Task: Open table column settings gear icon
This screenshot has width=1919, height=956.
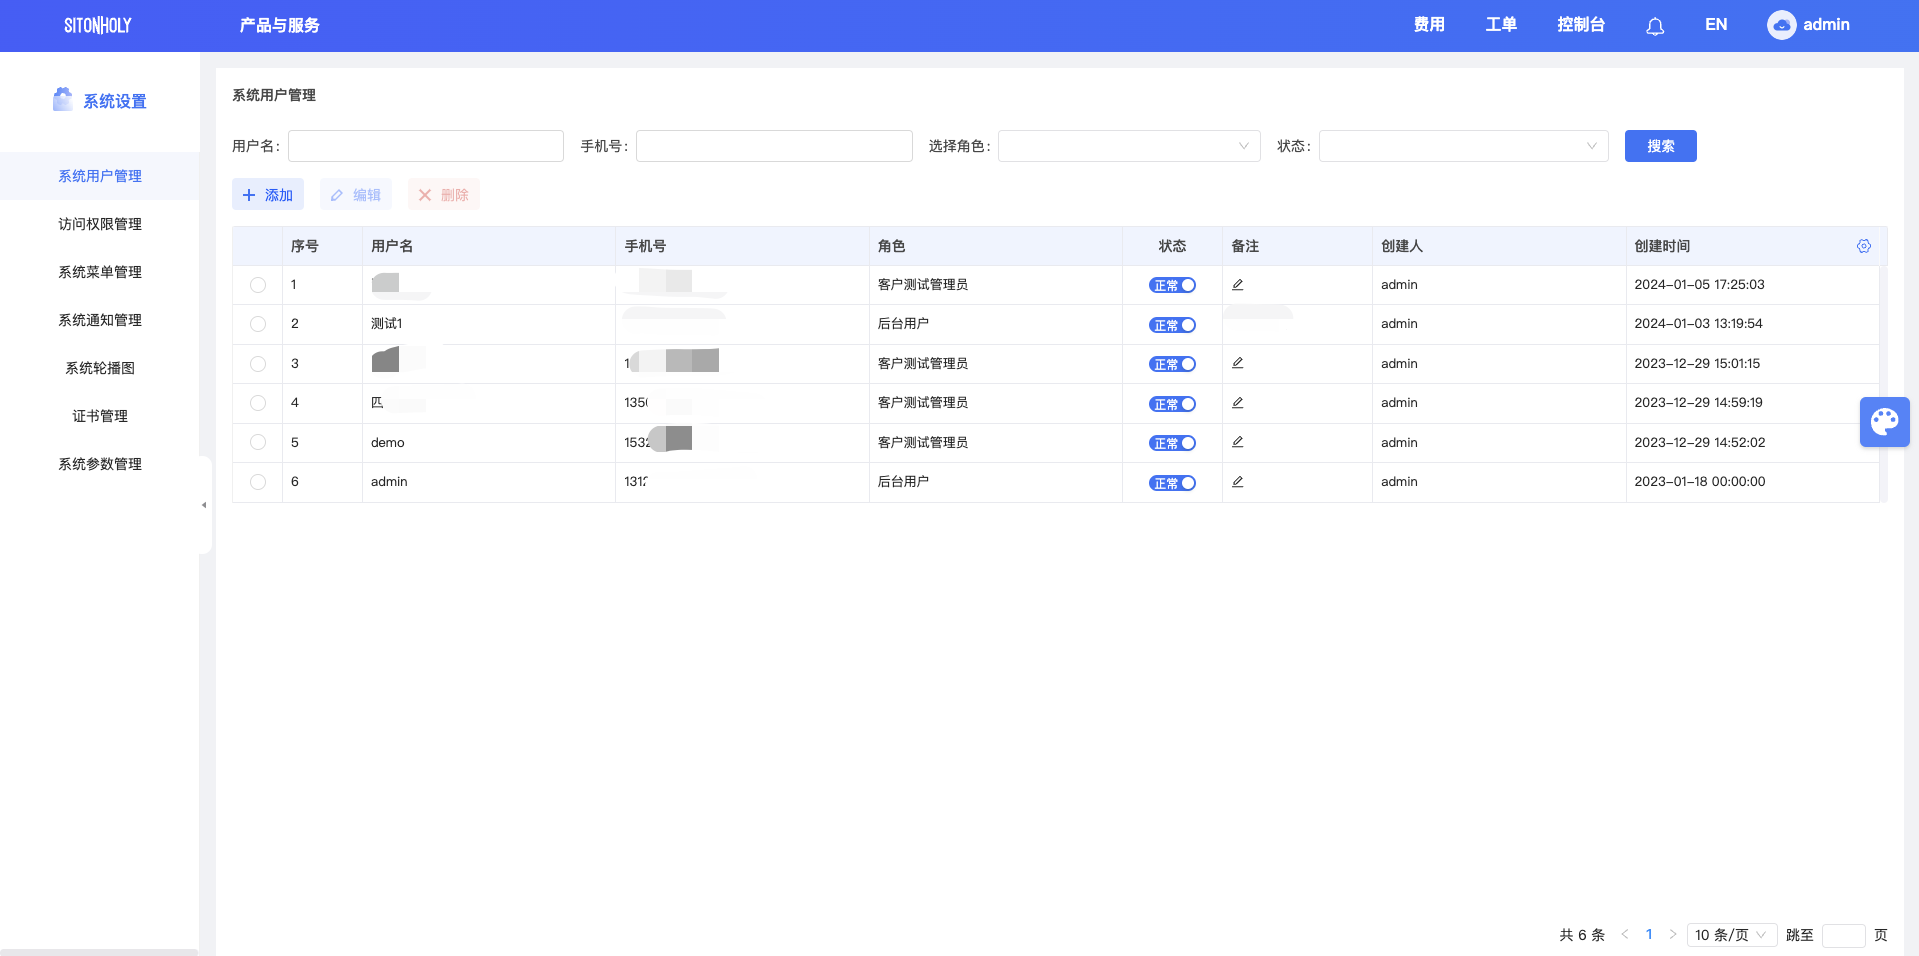Action: (1864, 246)
